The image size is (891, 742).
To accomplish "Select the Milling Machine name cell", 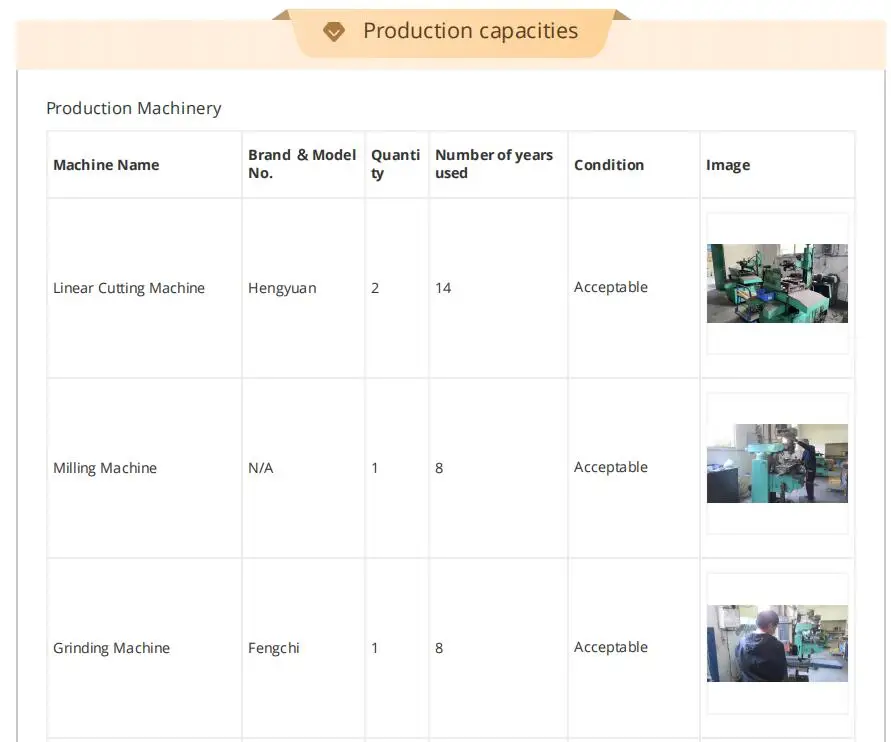I will 105,468.
